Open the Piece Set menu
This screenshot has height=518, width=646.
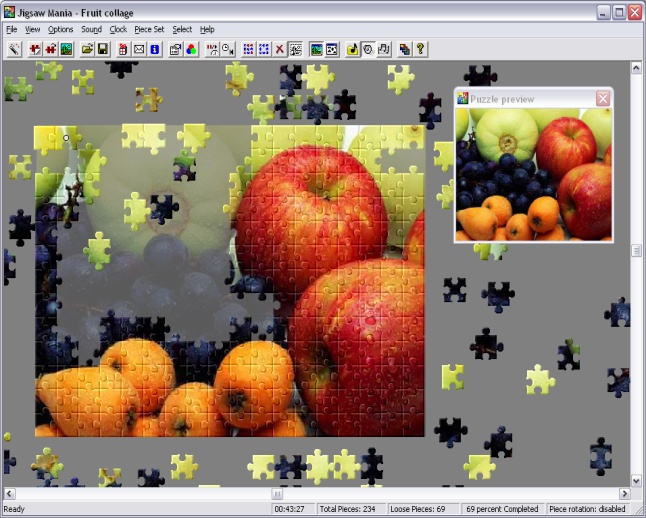click(x=149, y=29)
